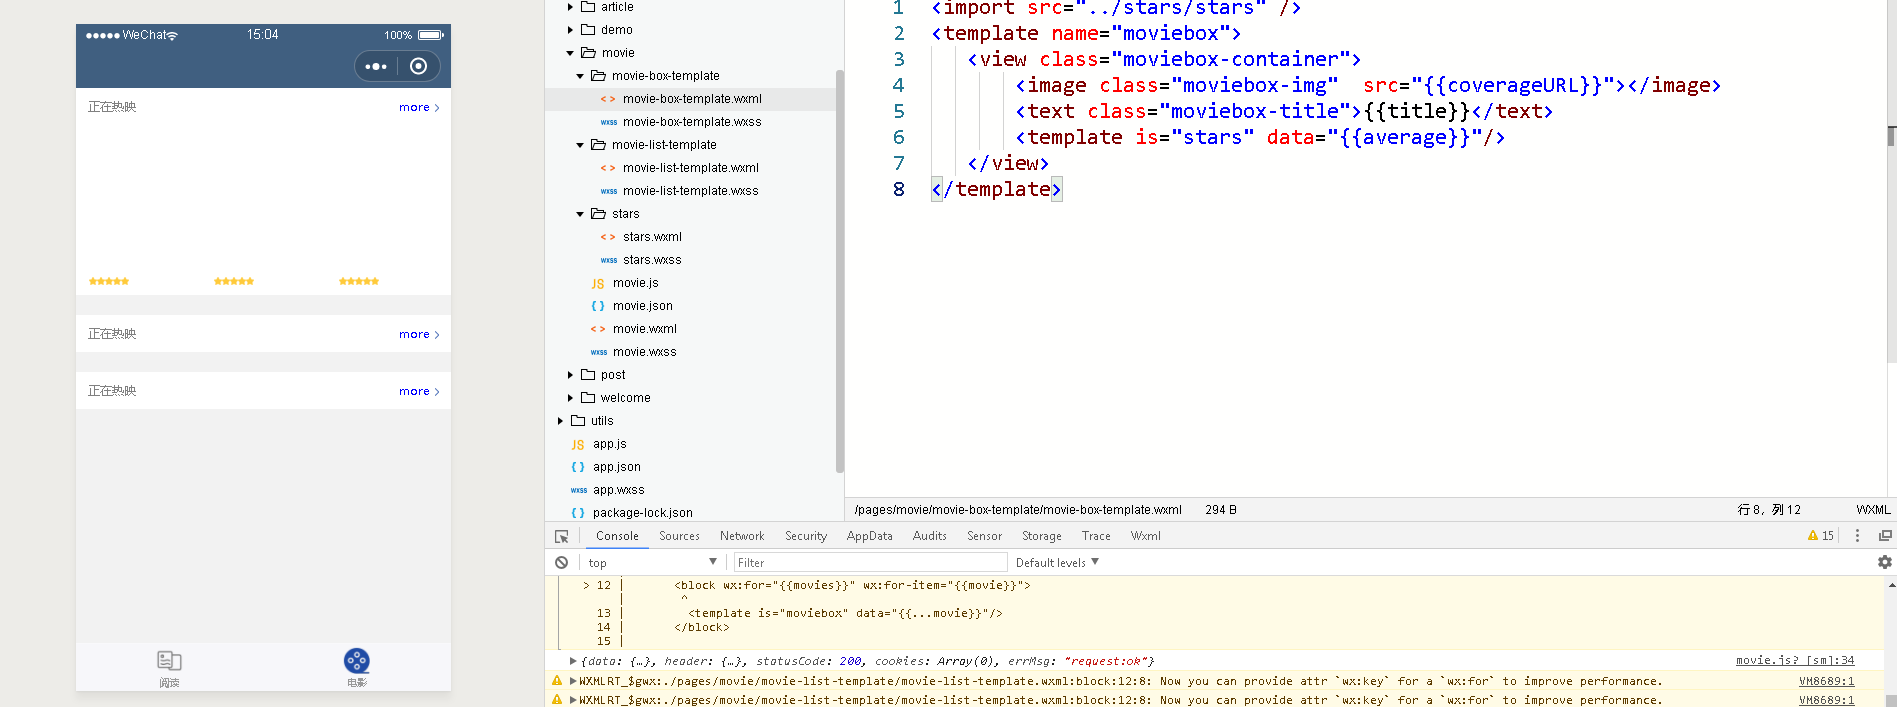Click the first more link in simulator
The image size is (1897, 707).
pyautogui.click(x=419, y=107)
